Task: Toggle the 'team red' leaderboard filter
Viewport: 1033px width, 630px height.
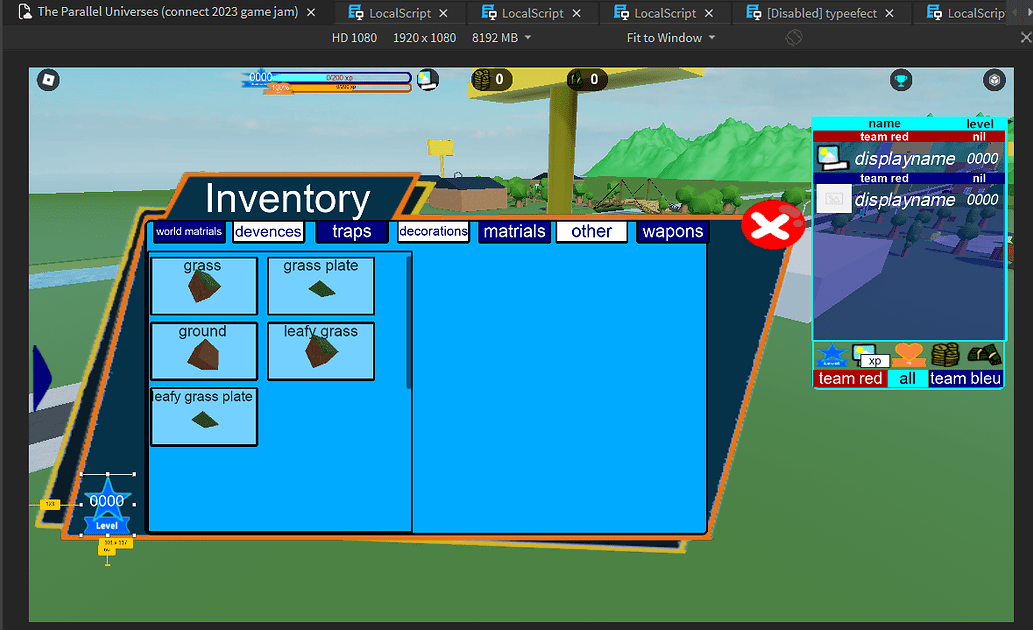Action: coord(851,378)
